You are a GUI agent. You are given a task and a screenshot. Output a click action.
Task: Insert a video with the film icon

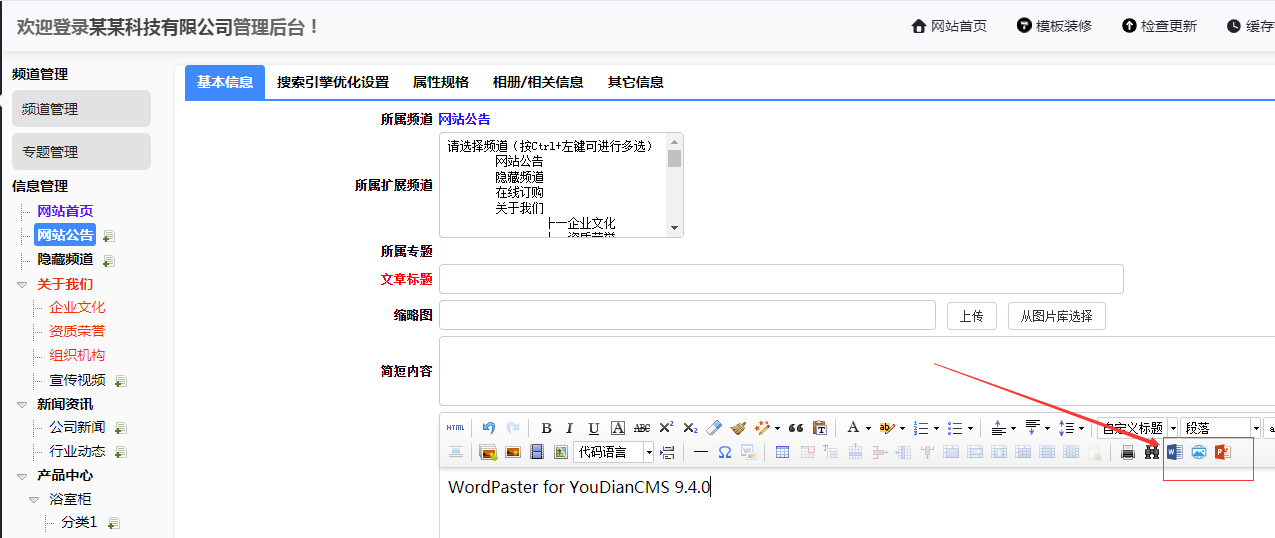point(537,452)
